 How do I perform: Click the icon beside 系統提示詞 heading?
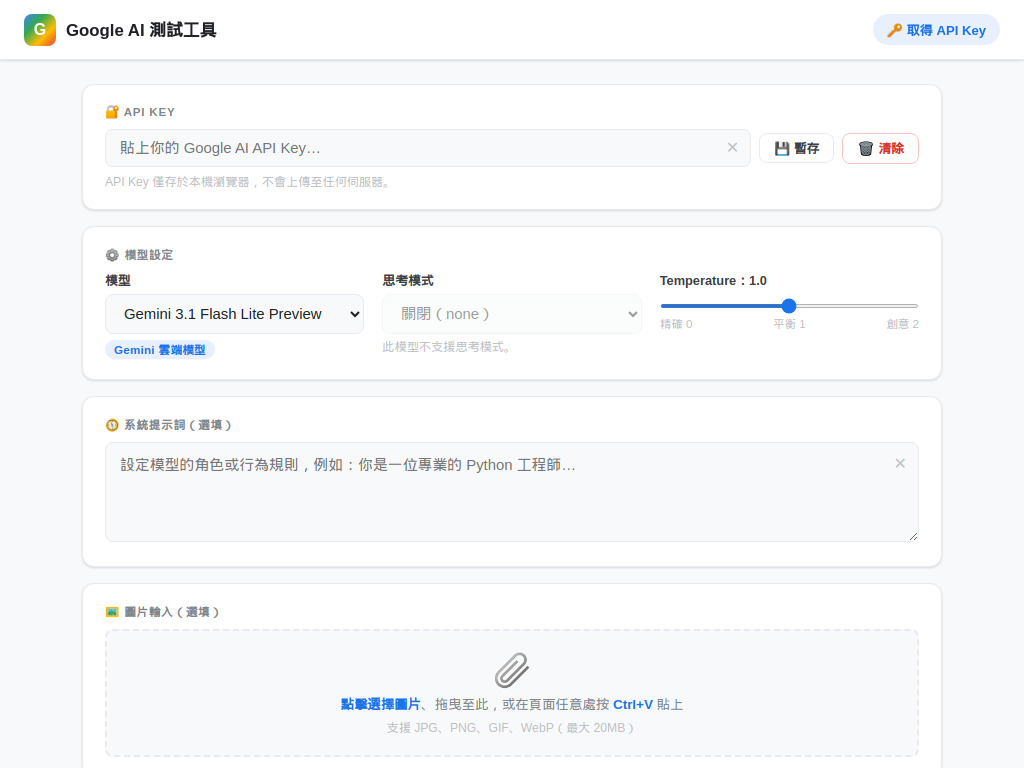click(112, 425)
